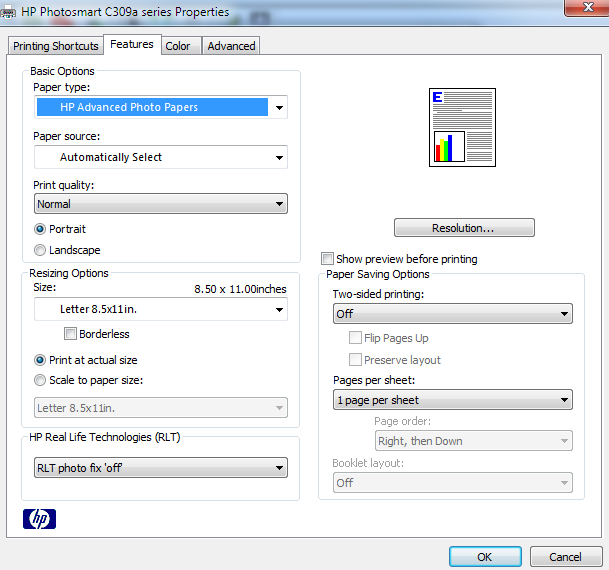This screenshot has width=609, height=570.
Task: Open the Two-sided printing dropdown
Action: pyautogui.click(x=452, y=314)
